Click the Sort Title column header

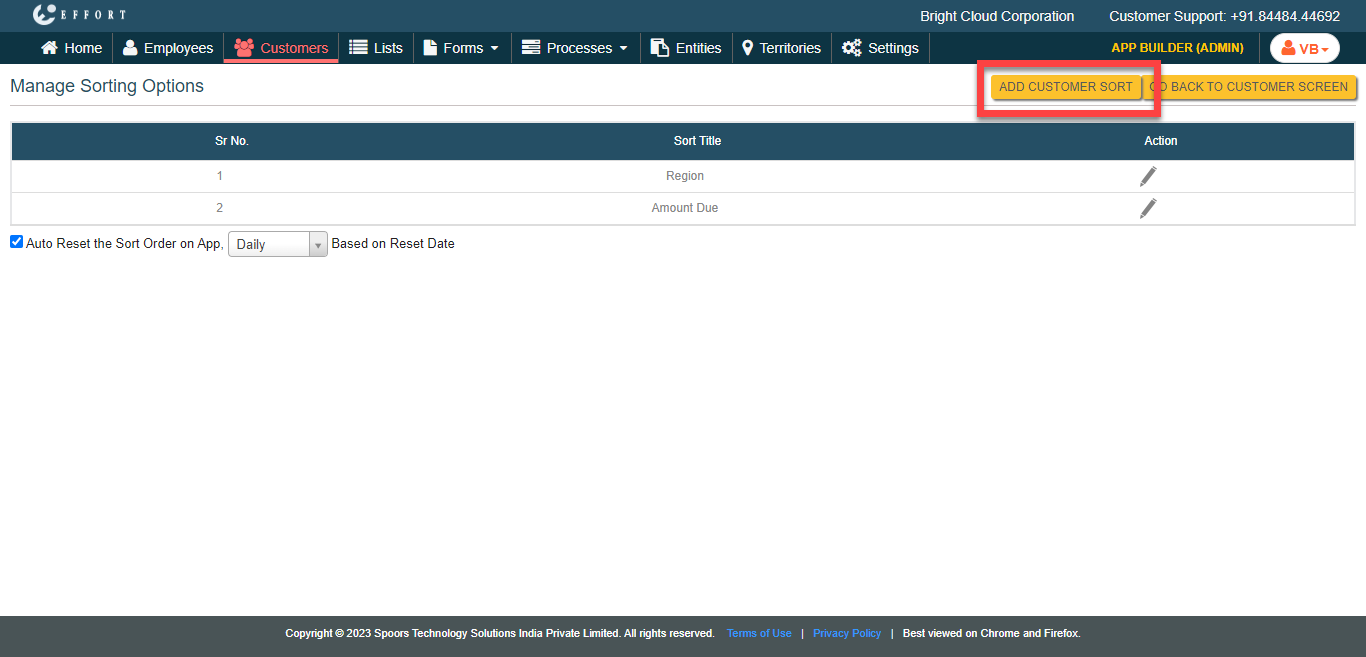(x=697, y=141)
